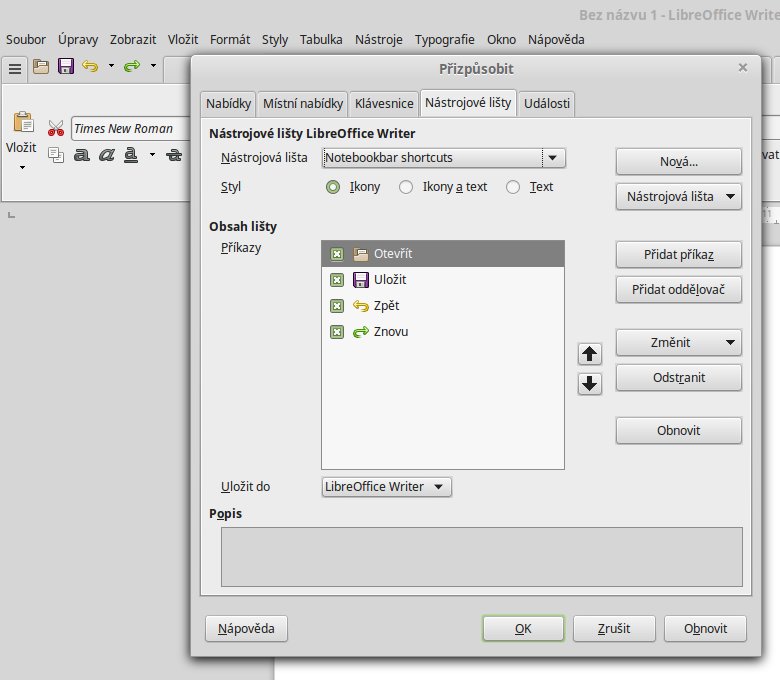The image size is (780, 680).
Task: Open the Formát menu
Action: [230, 39]
